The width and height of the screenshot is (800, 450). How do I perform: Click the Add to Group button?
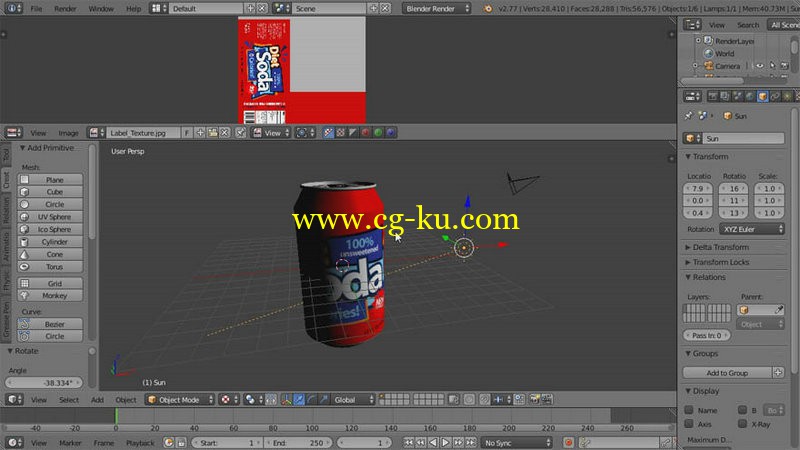click(x=727, y=373)
